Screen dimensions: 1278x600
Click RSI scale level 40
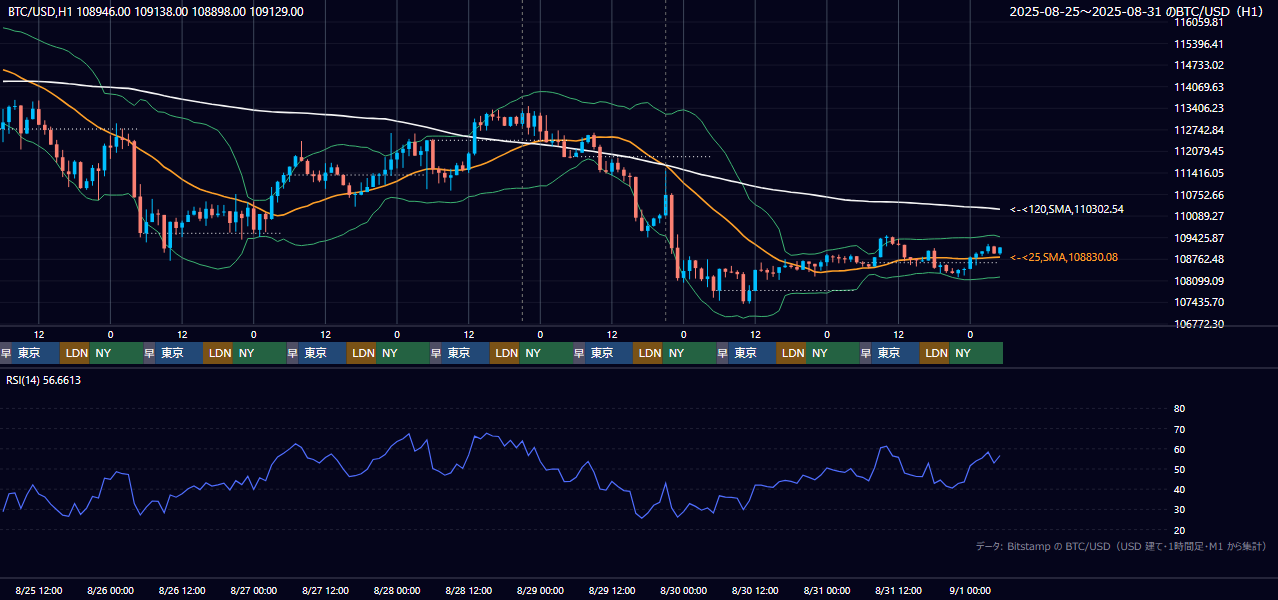pos(1180,489)
